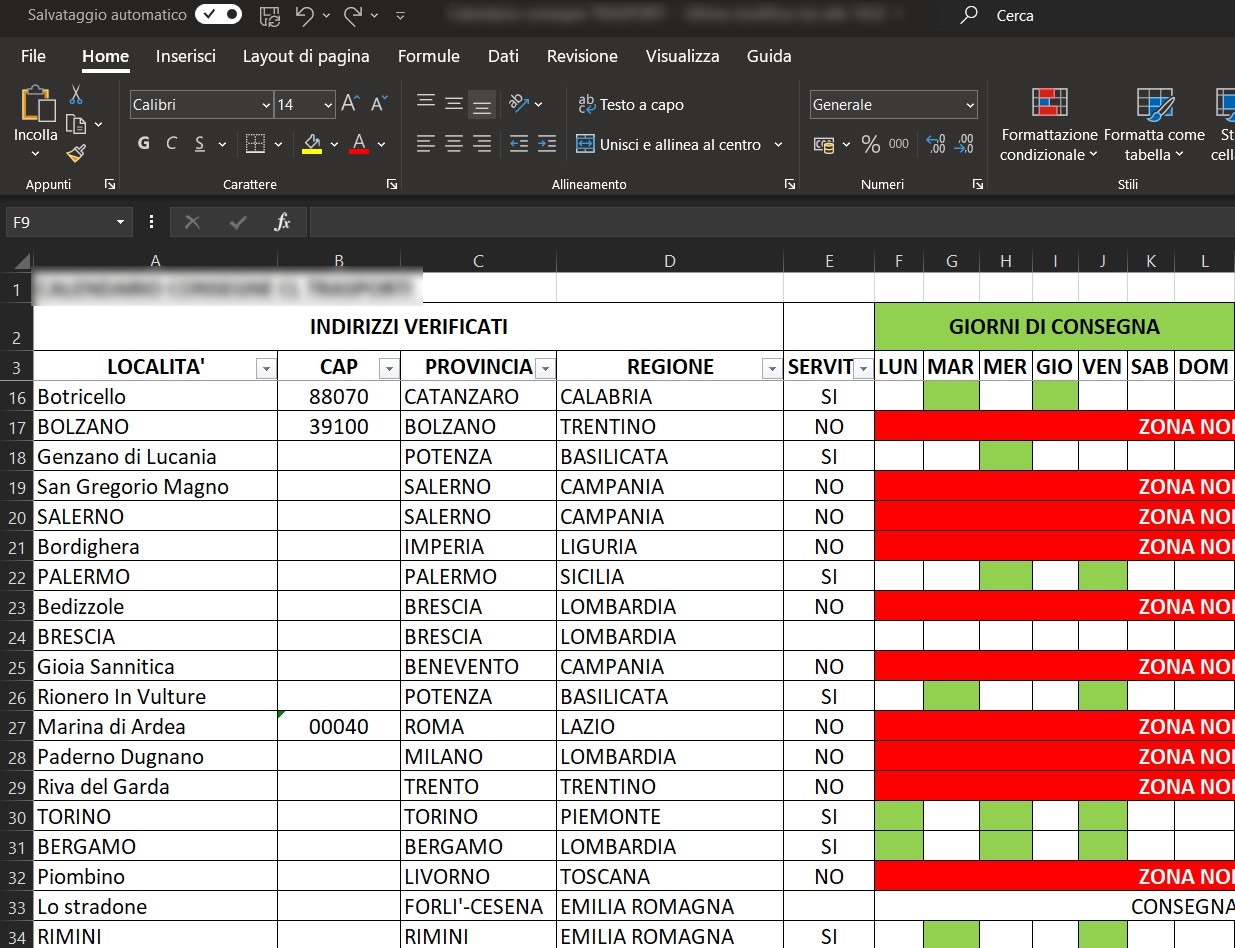
Task: Open the File menu
Action: point(33,56)
